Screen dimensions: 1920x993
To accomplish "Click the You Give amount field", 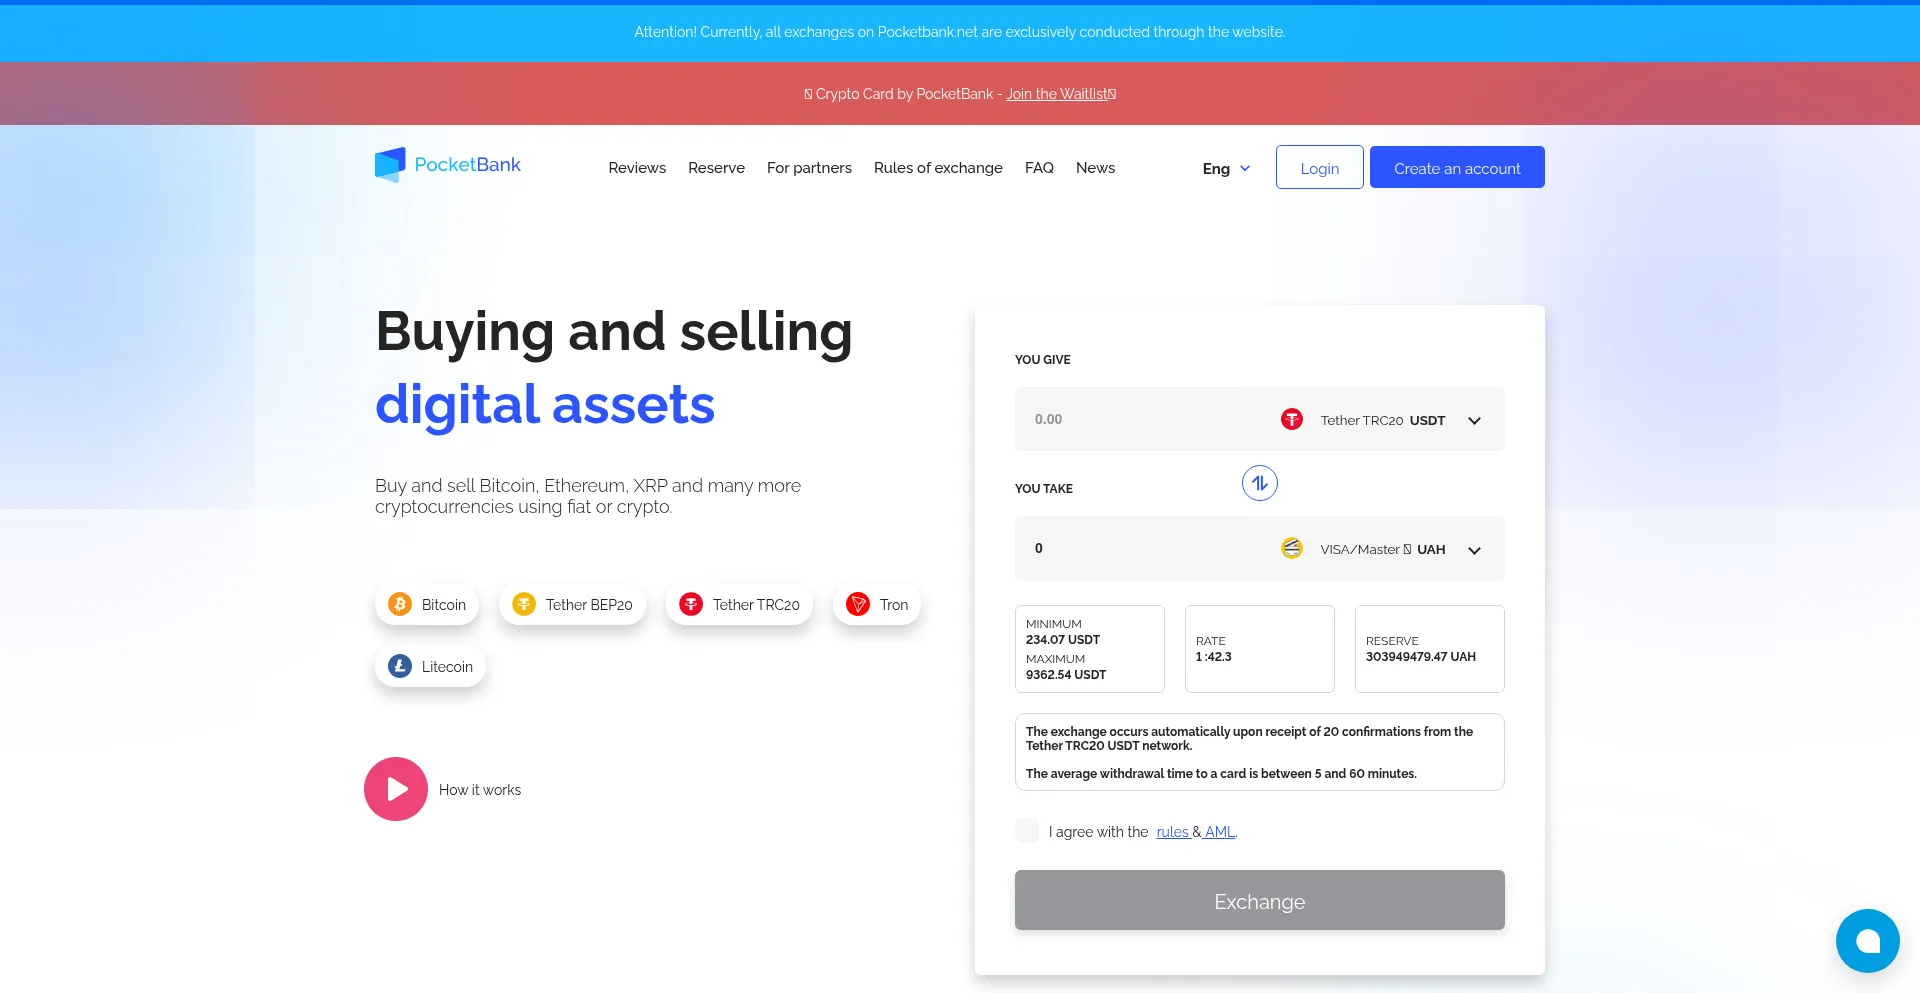I will tap(1131, 420).
